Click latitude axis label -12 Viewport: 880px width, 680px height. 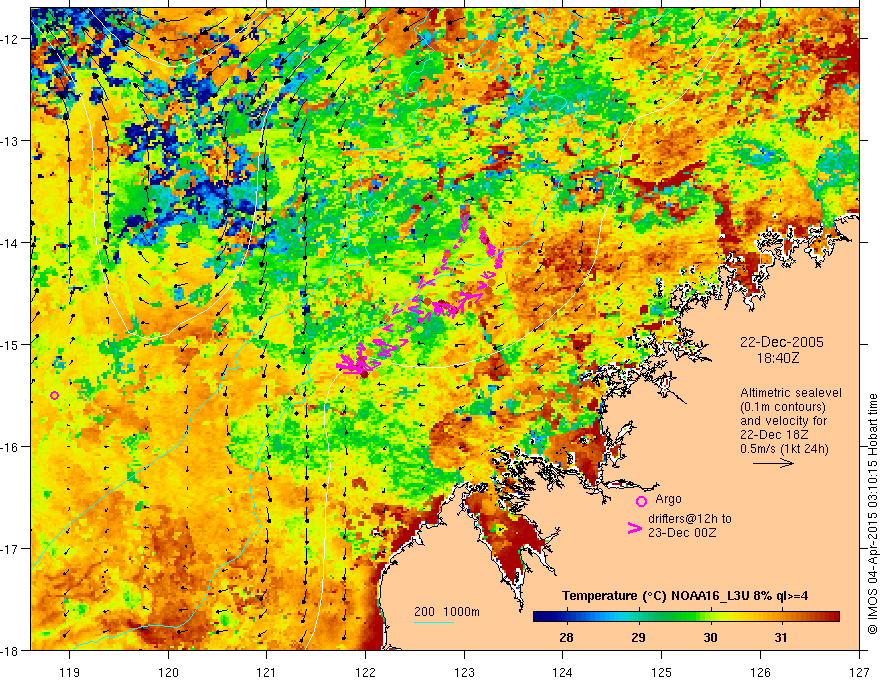tap(11, 39)
